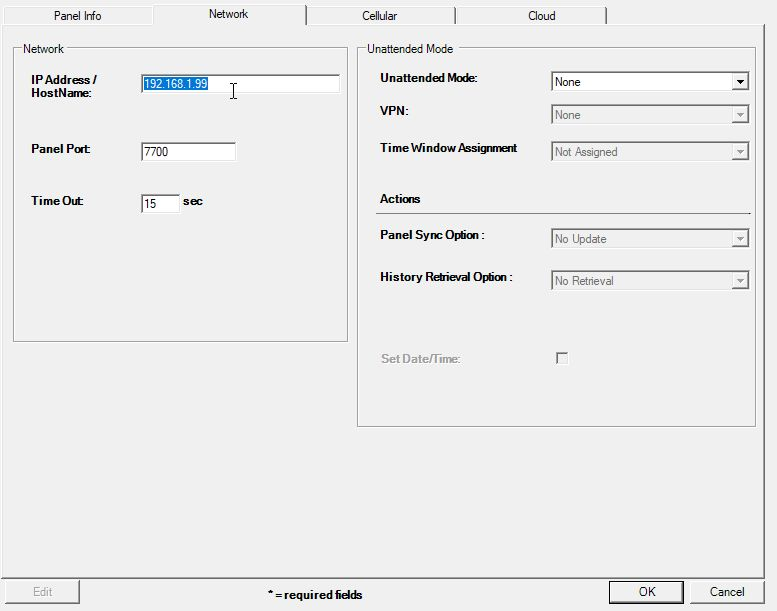Click the Actions section heading
777x611 pixels.
(x=400, y=199)
